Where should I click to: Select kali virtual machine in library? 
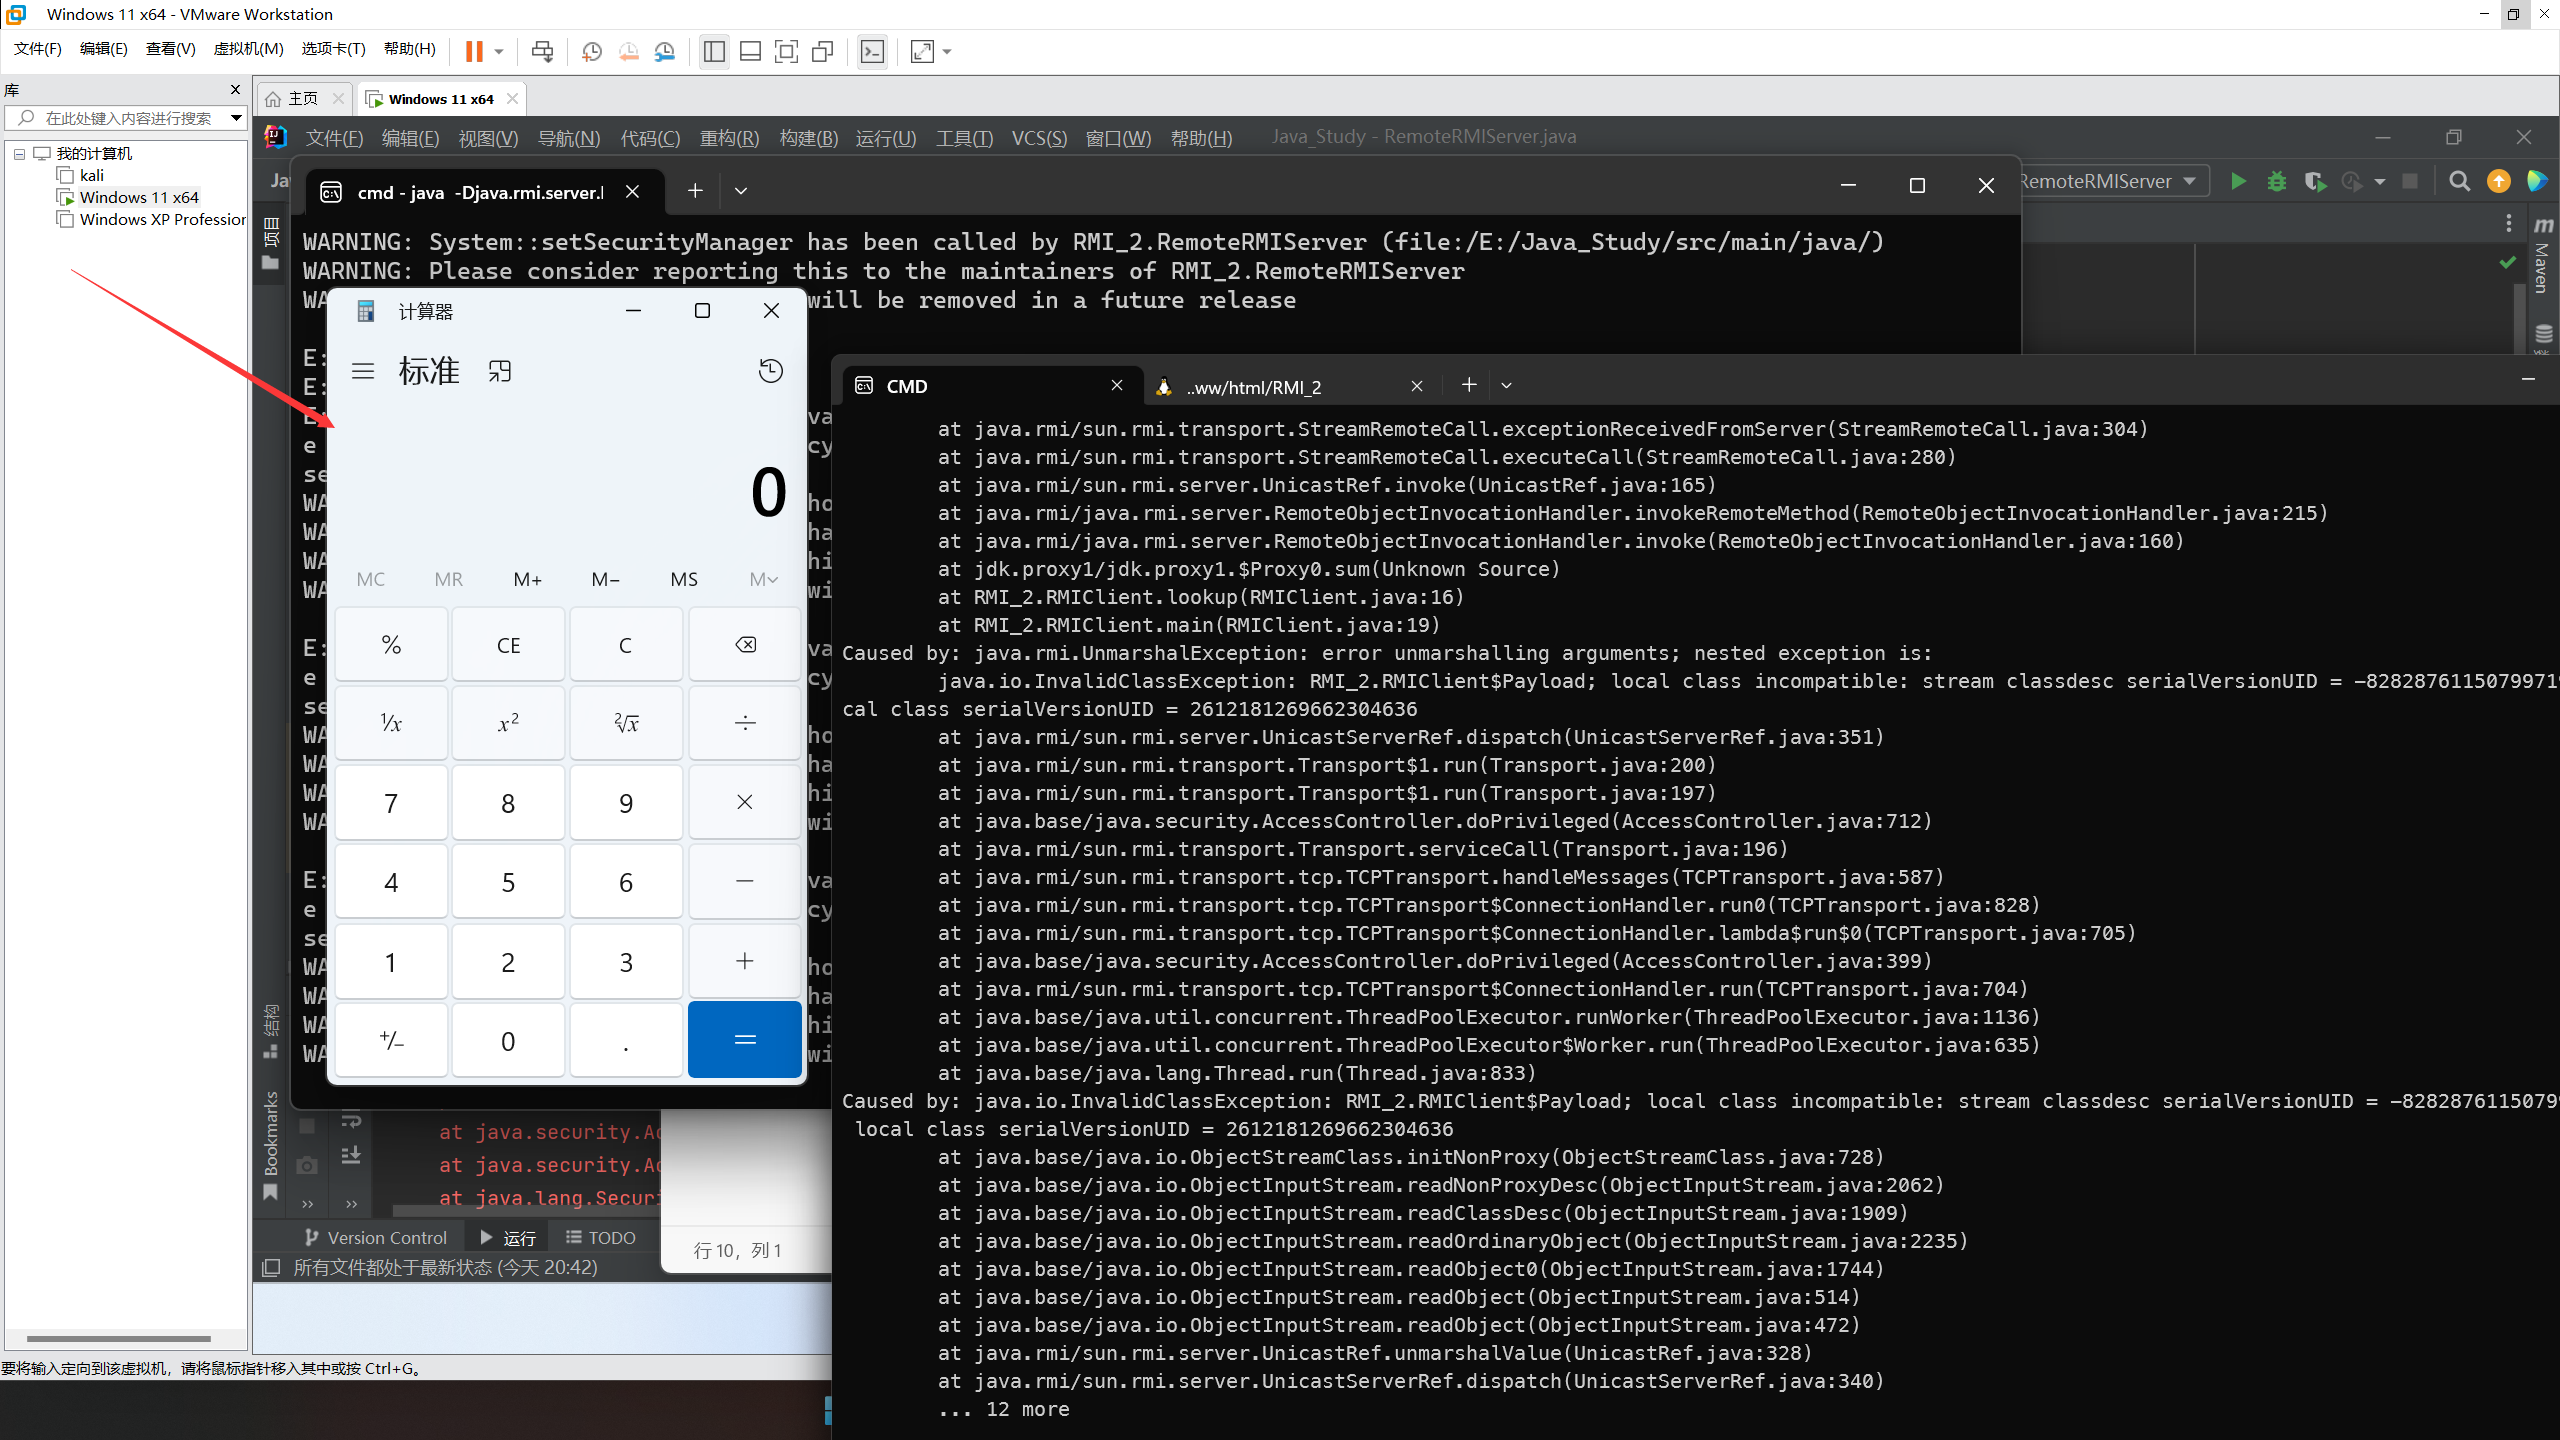point(91,175)
